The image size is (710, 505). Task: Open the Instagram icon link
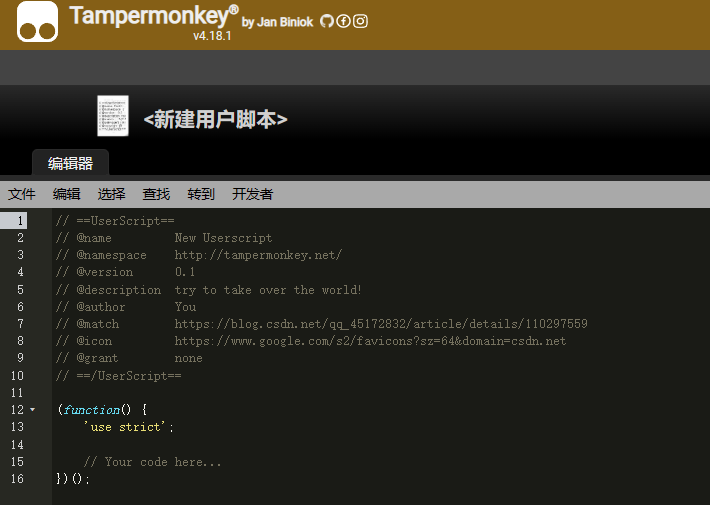360,21
